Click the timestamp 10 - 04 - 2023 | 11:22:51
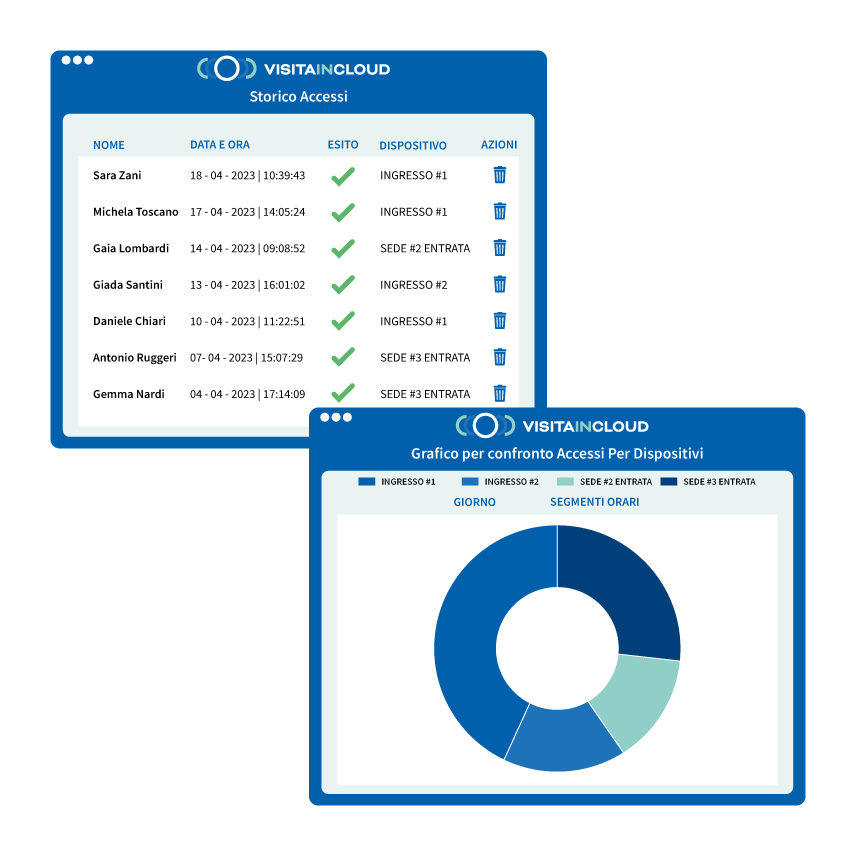 pos(248,322)
